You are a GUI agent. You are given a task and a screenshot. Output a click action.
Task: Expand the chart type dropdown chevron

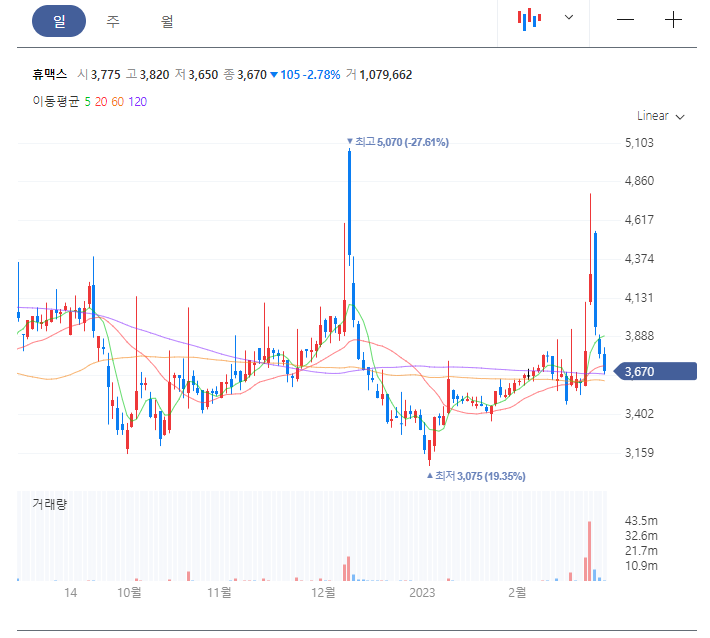tap(569, 17)
